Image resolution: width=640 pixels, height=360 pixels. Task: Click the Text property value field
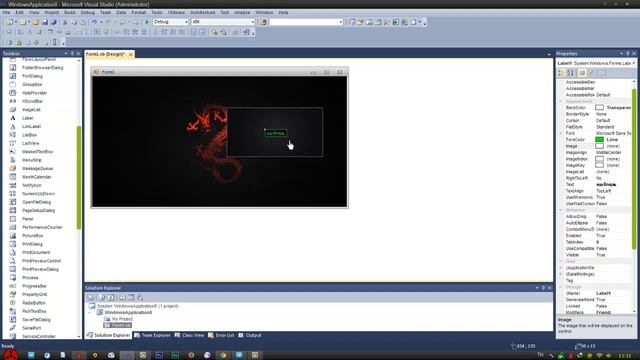pyautogui.click(x=613, y=184)
